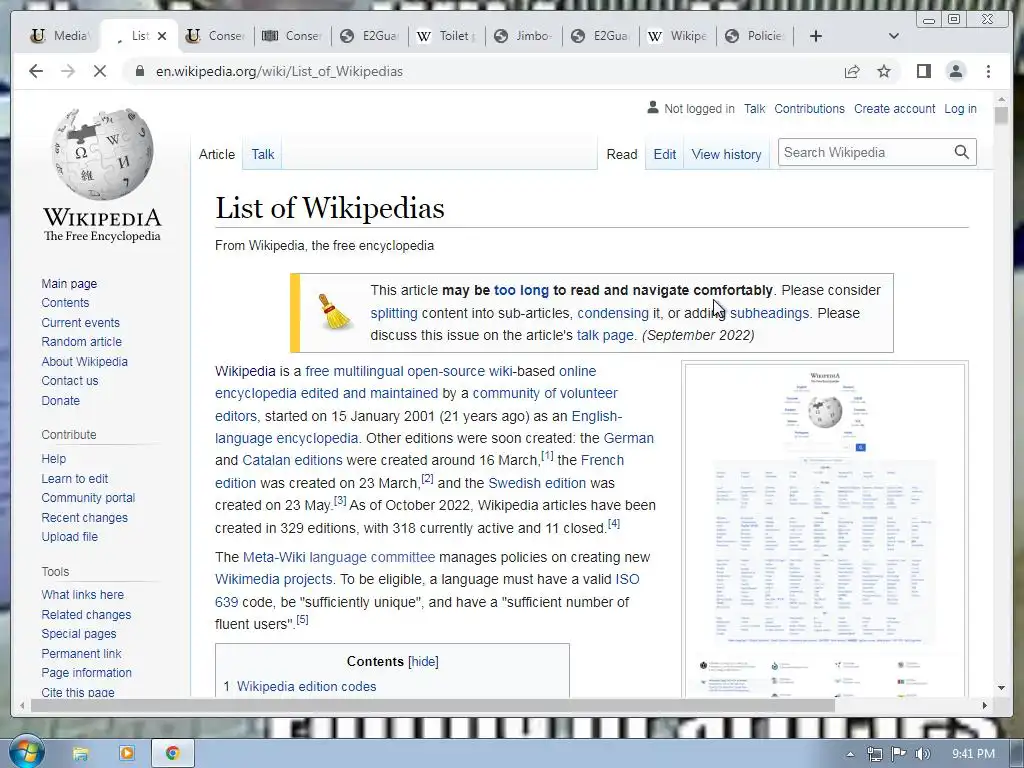Screen dimensions: 1024x768
Task: Click the broom cleanup icon
Action: tap(335, 312)
